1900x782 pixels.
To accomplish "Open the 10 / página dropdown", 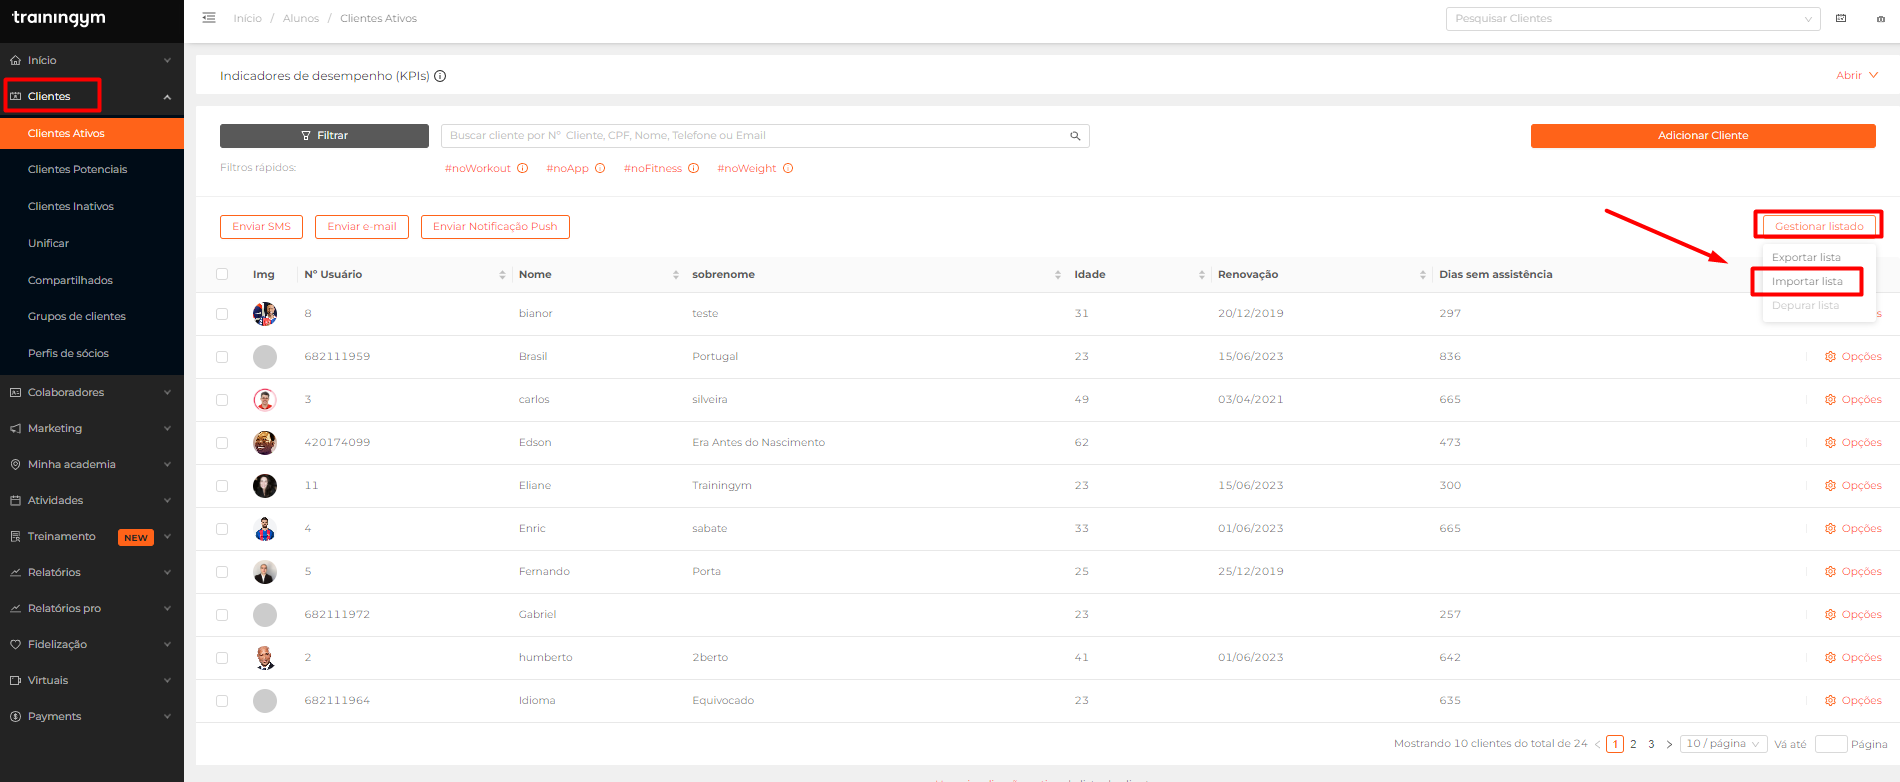I will point(1723,744).
